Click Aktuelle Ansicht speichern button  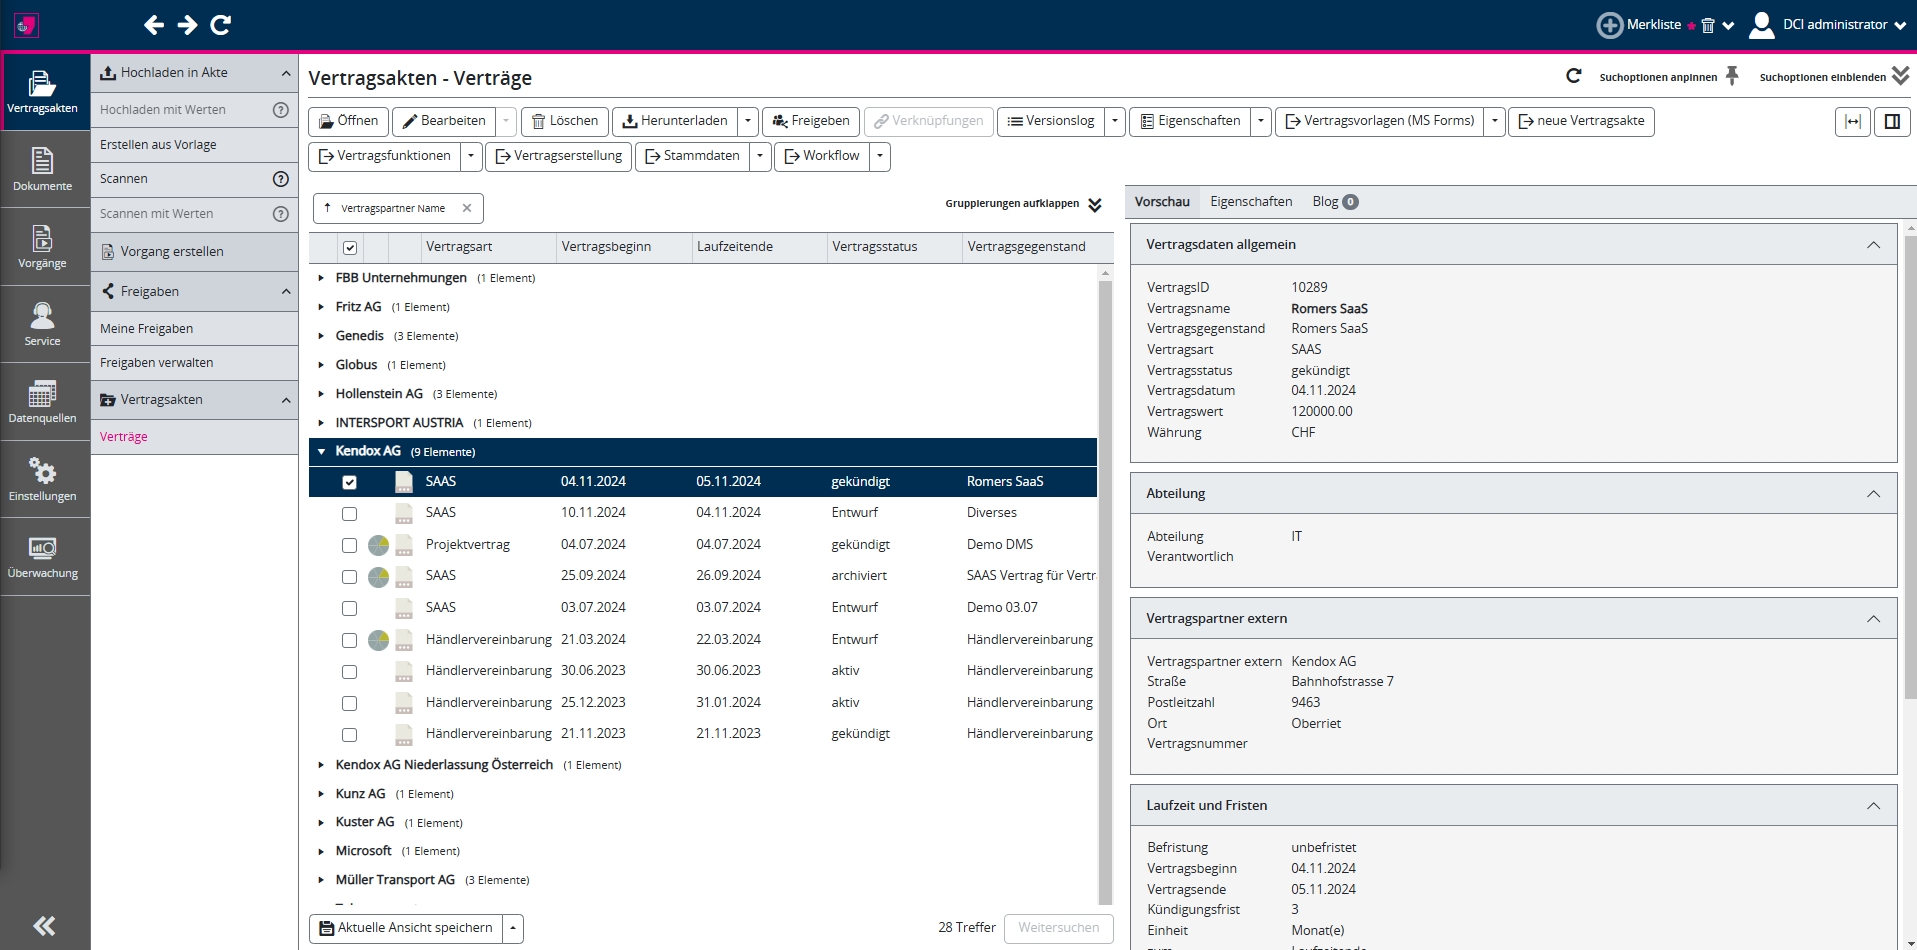coord(406,928)
